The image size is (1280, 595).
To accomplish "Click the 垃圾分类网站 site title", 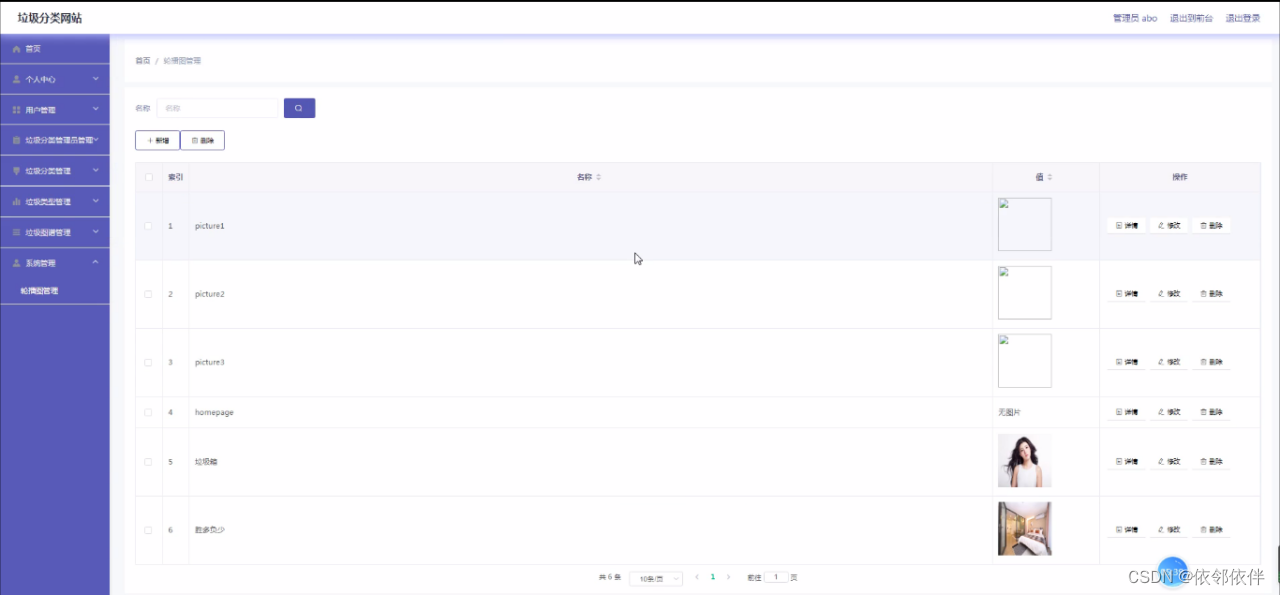I will [49, 18].
